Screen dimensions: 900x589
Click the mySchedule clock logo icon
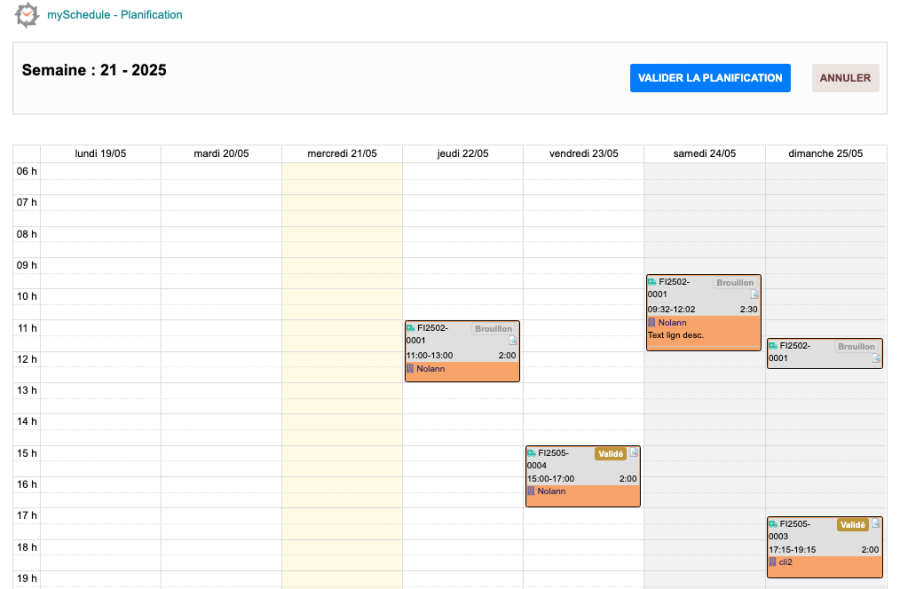click(x=27, y=15)
